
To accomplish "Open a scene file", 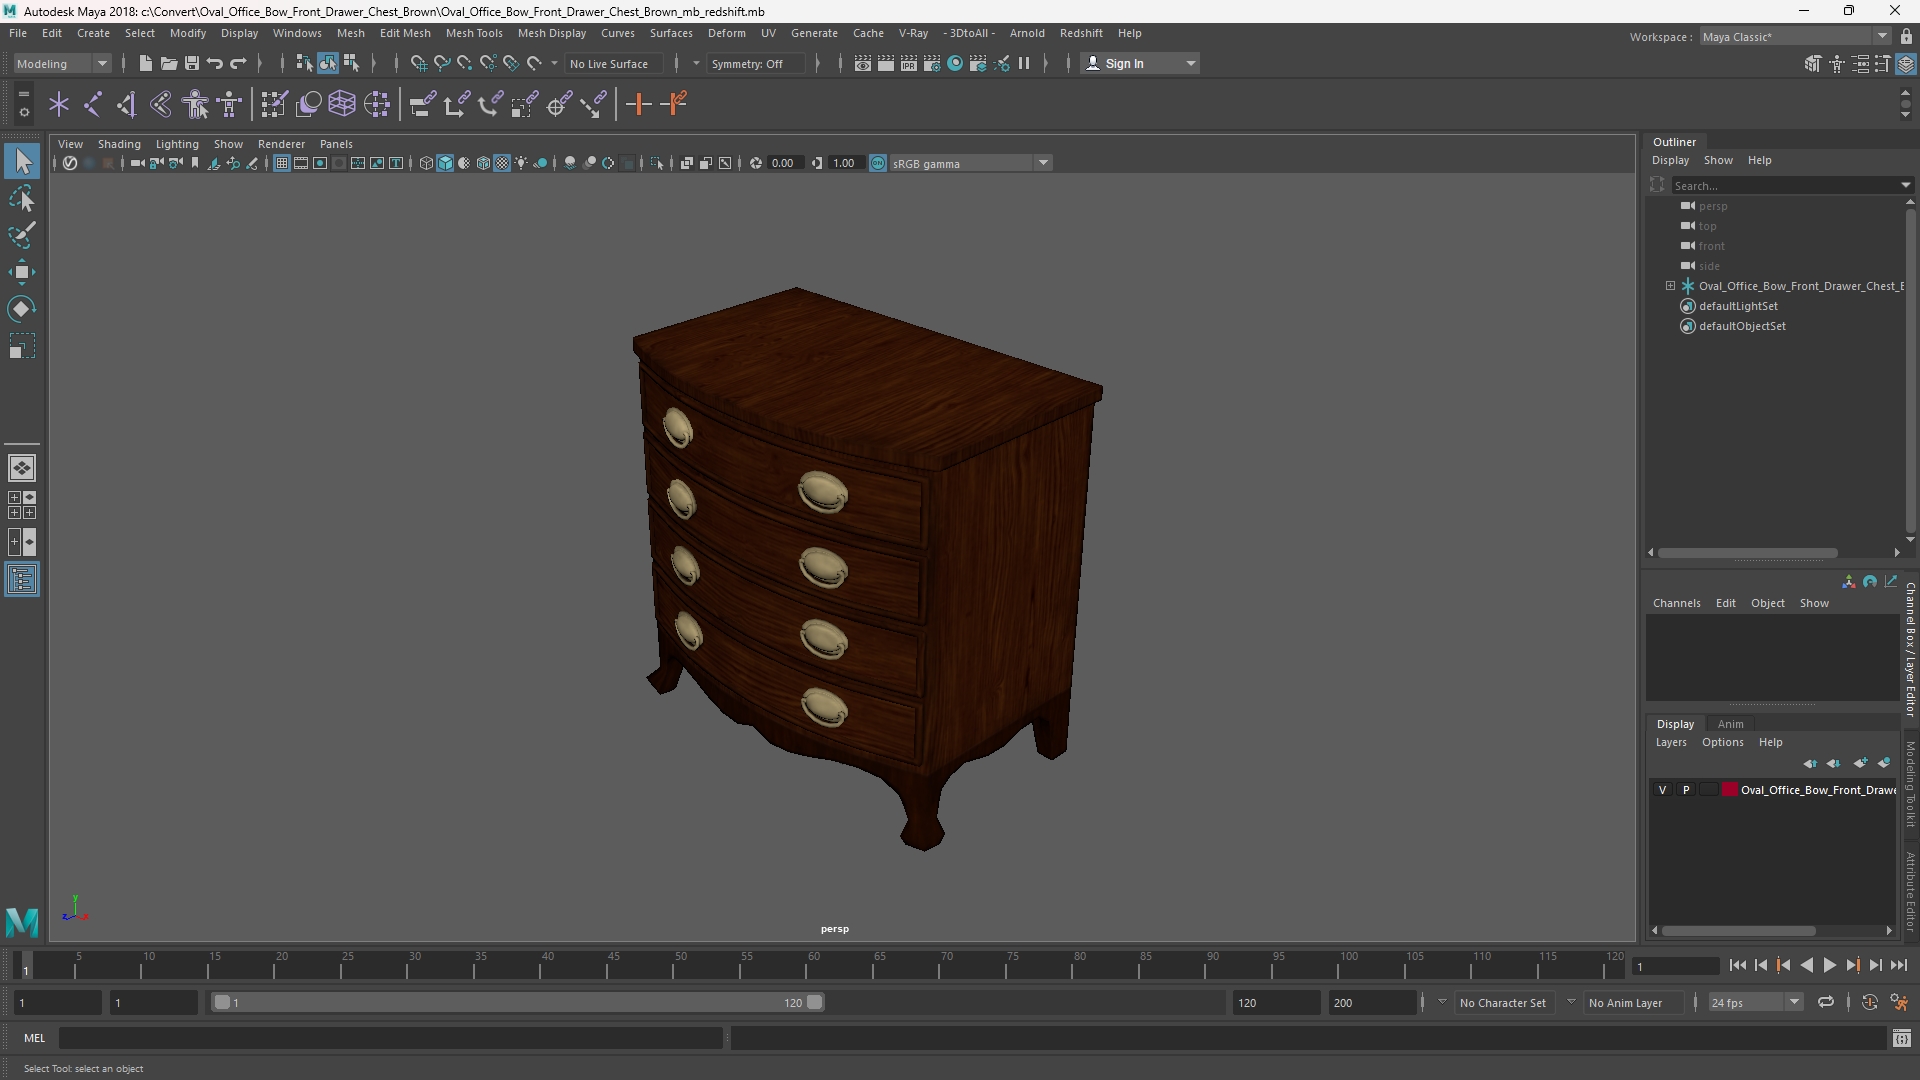I will (168, 63).
